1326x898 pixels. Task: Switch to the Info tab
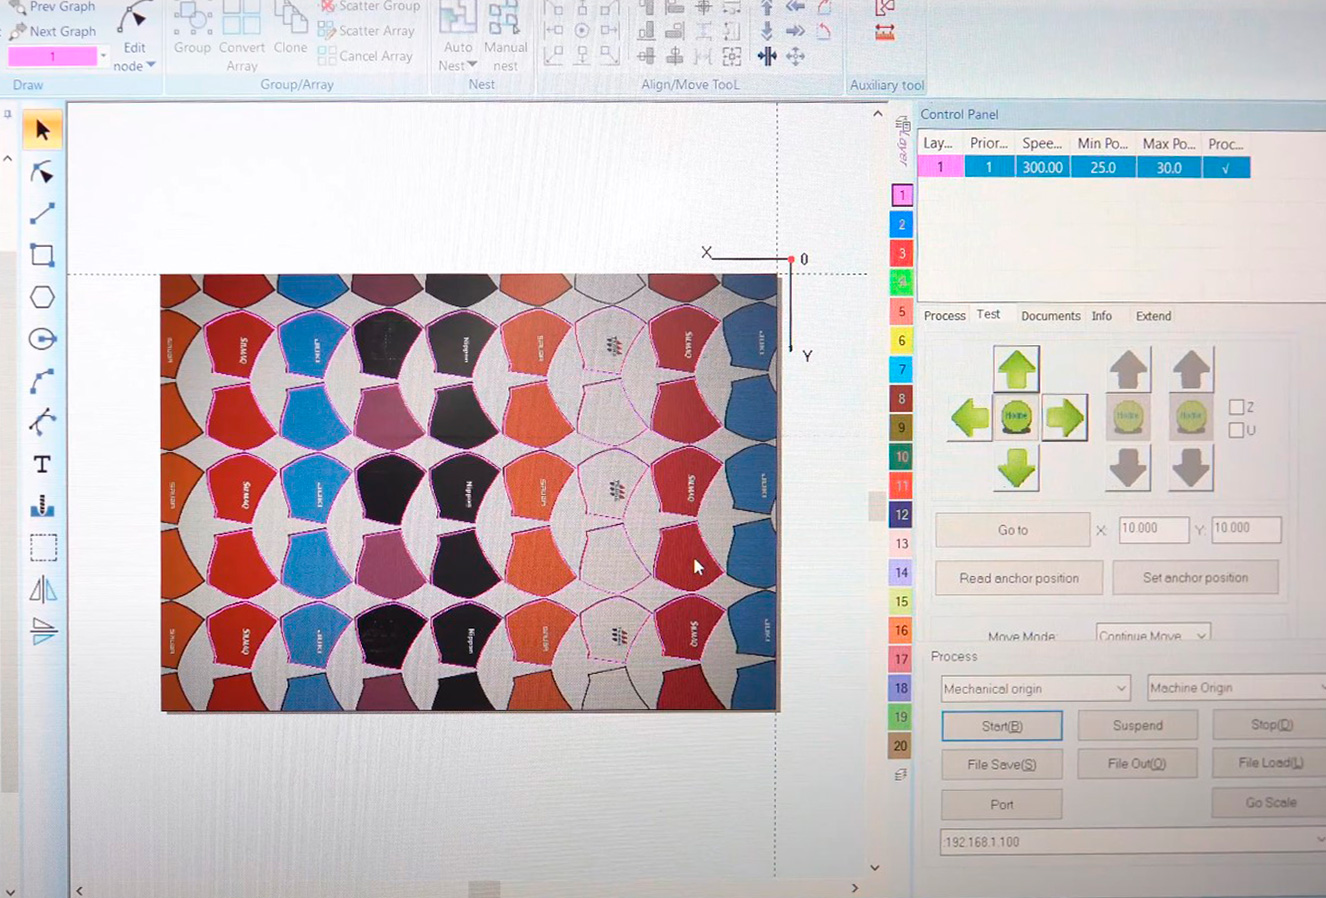1101,316
